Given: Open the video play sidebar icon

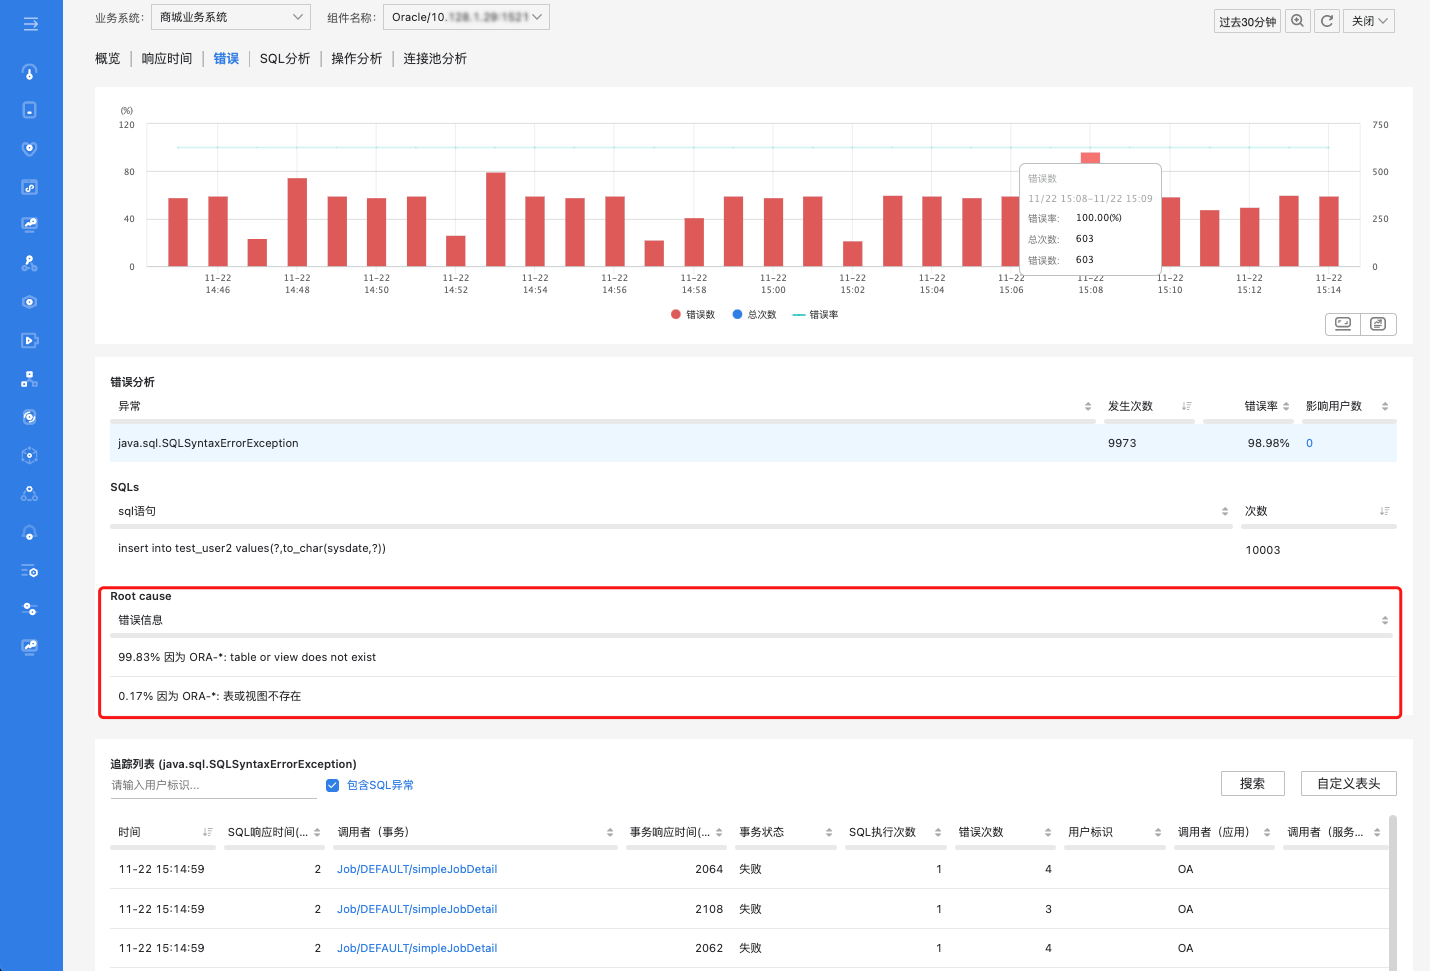Looking at the screenshot, I should 30,340.
